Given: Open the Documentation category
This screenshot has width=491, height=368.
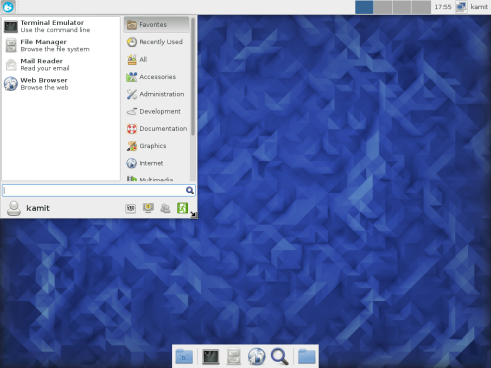Looking at the screenshot, I should [x=157, y=129].
